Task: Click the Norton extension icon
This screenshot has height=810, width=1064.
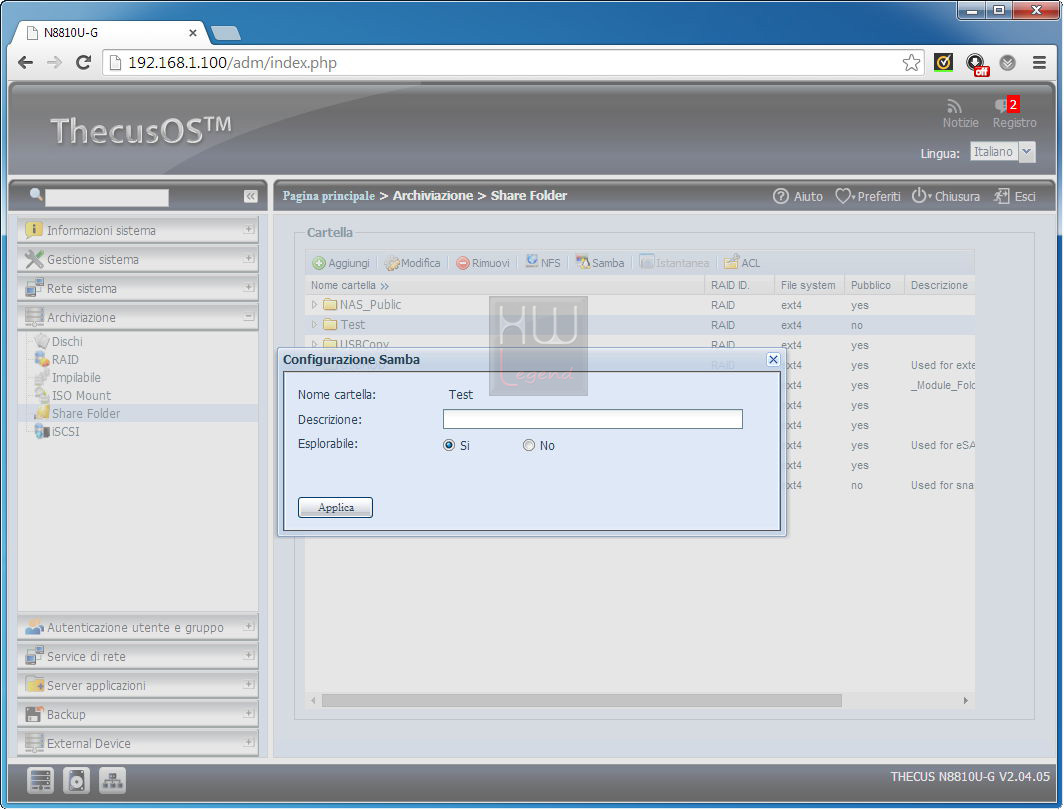Action: (x=943, y=62)
